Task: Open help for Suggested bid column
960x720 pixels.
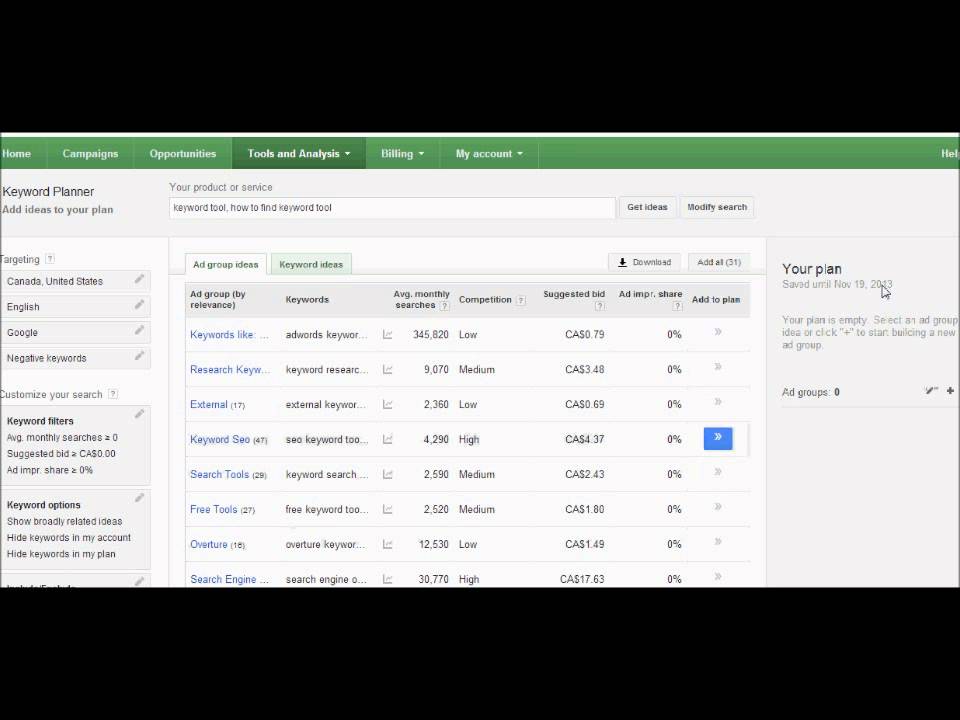Action: (x=599, y=306)
